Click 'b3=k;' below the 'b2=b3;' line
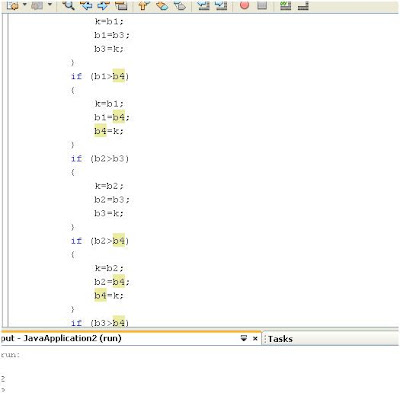 (109, 213)
